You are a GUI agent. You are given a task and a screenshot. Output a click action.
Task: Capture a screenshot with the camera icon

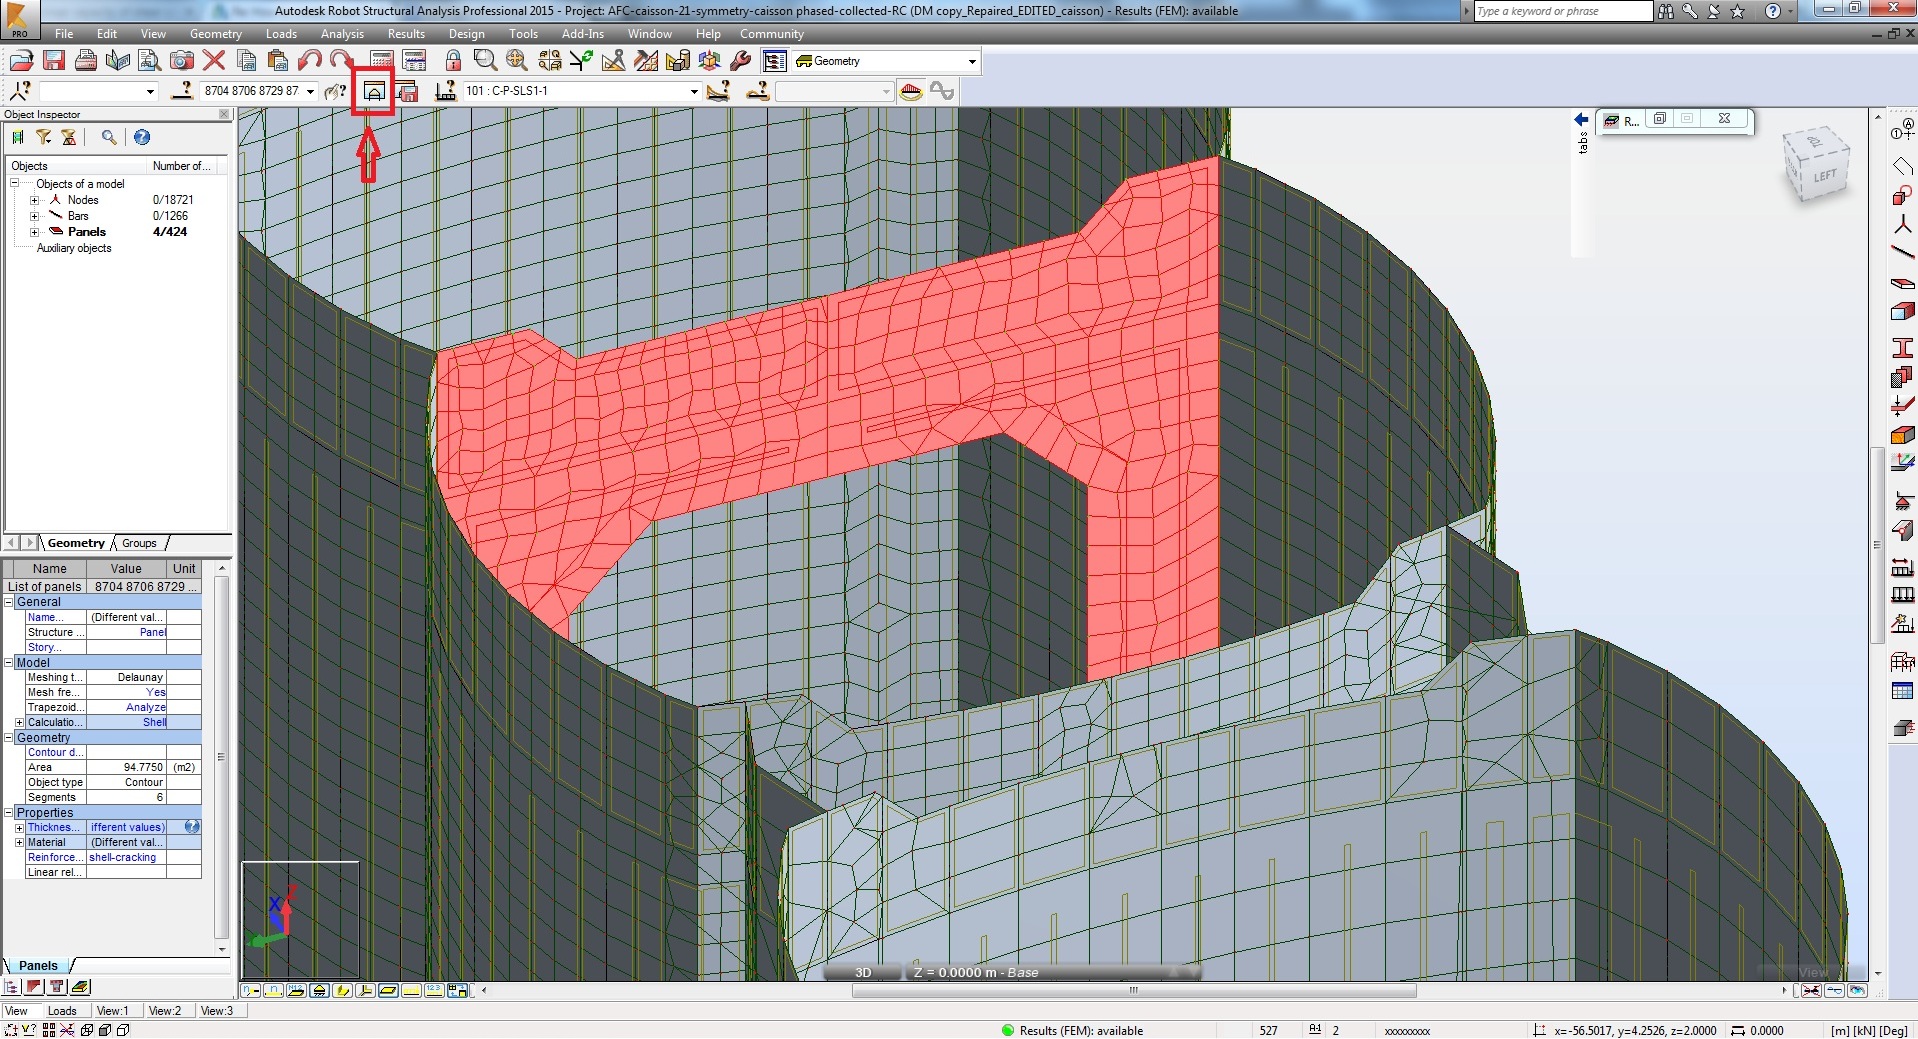coord(182,60)
